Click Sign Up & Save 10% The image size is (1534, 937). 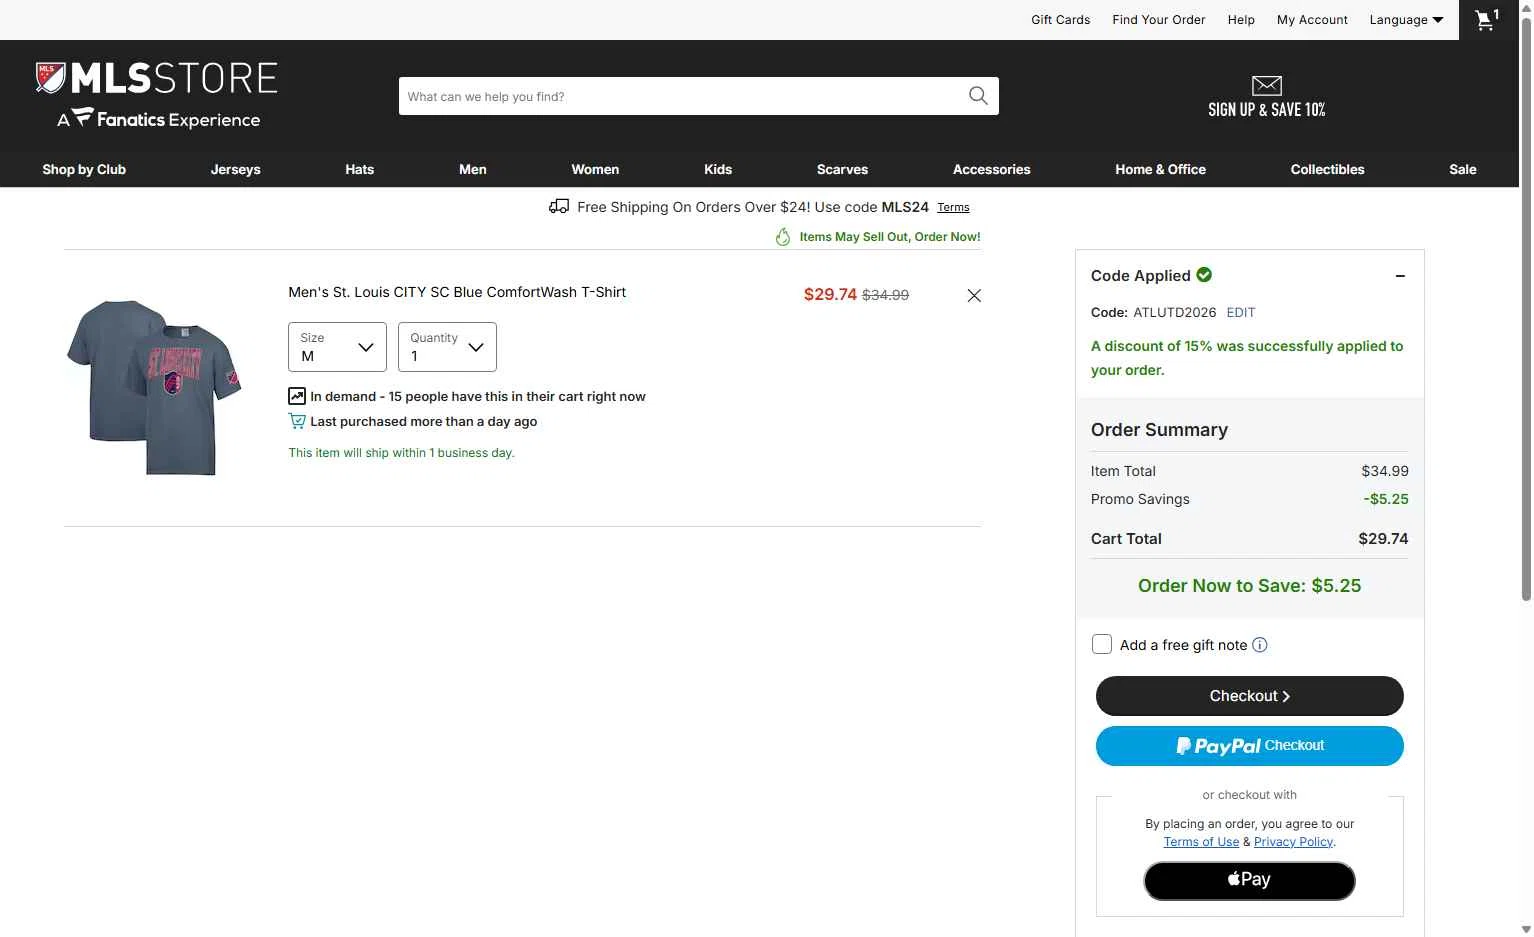(x=1267, y=109)
